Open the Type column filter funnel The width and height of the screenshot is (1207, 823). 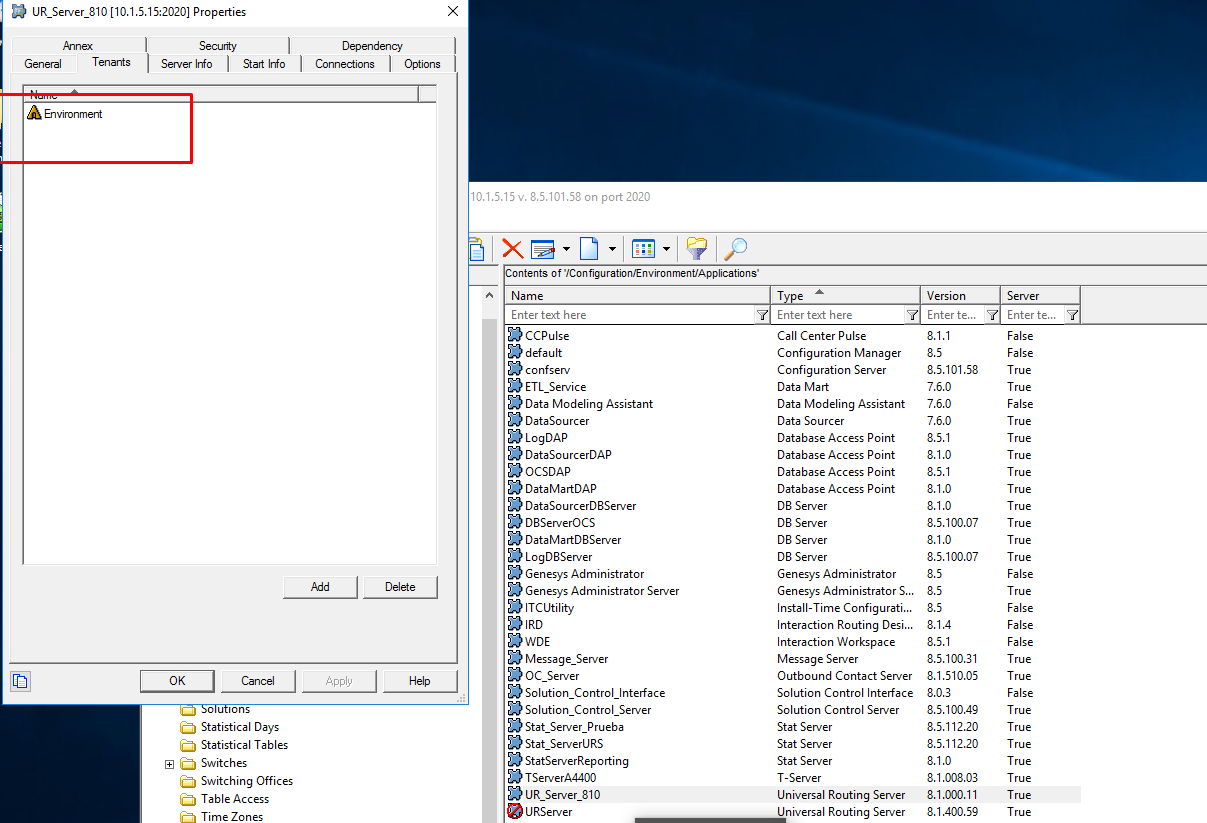tap(912, 315)
